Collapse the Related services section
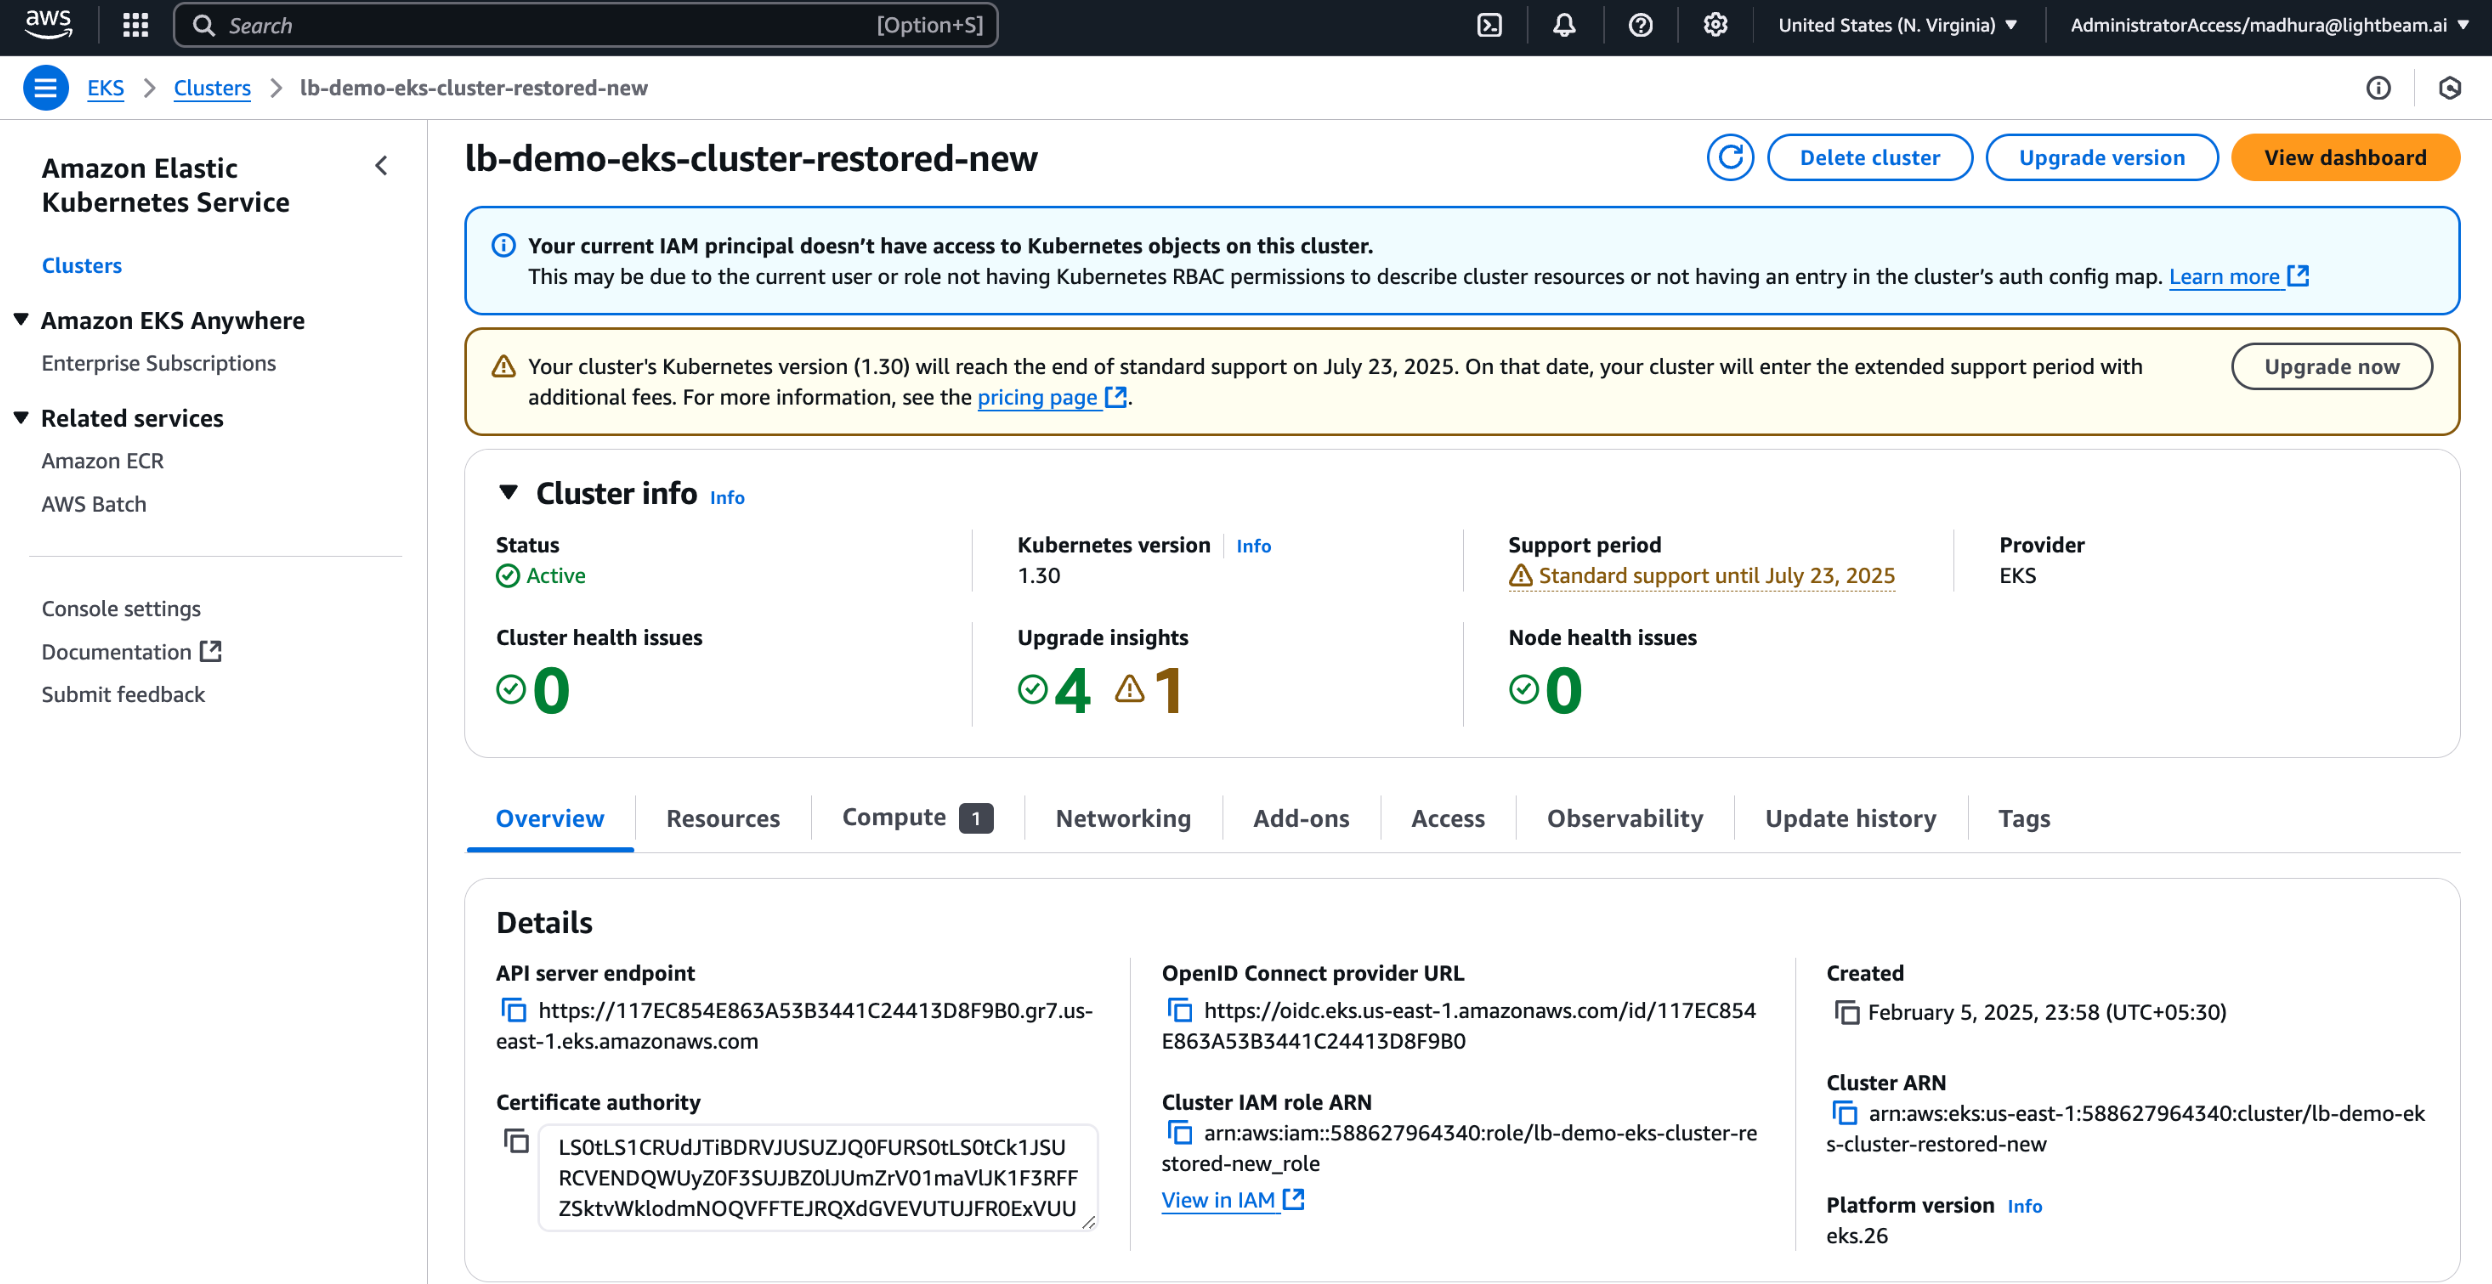Screen dimensions: 2492x1284 21,418
